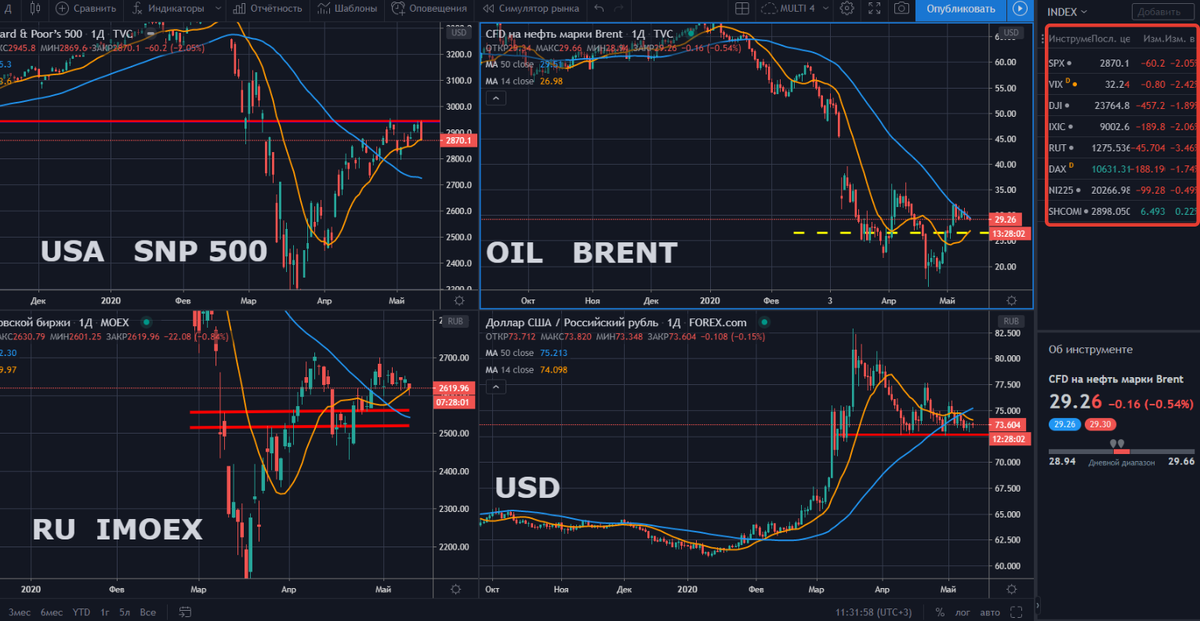
Task: Click the Инструмент column header
Action: pos(1068,38)
